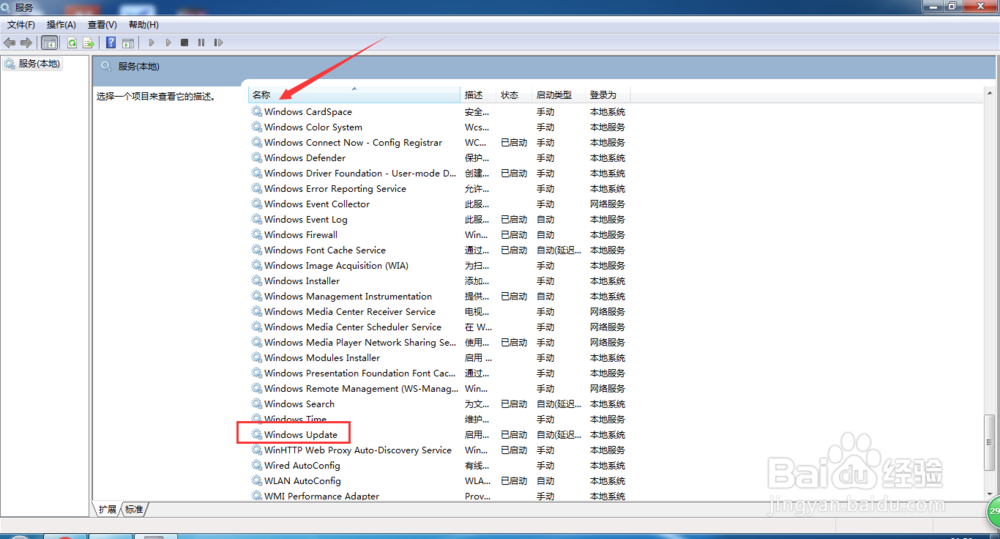Click 网络服务 login of Windows Event Collector

(607, 204)
